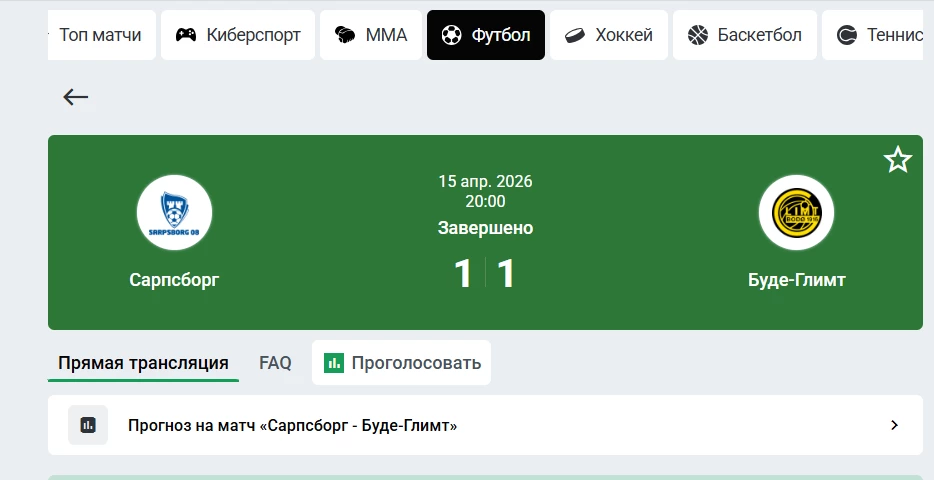Select the Футбол sport tab

coord(486,35)
